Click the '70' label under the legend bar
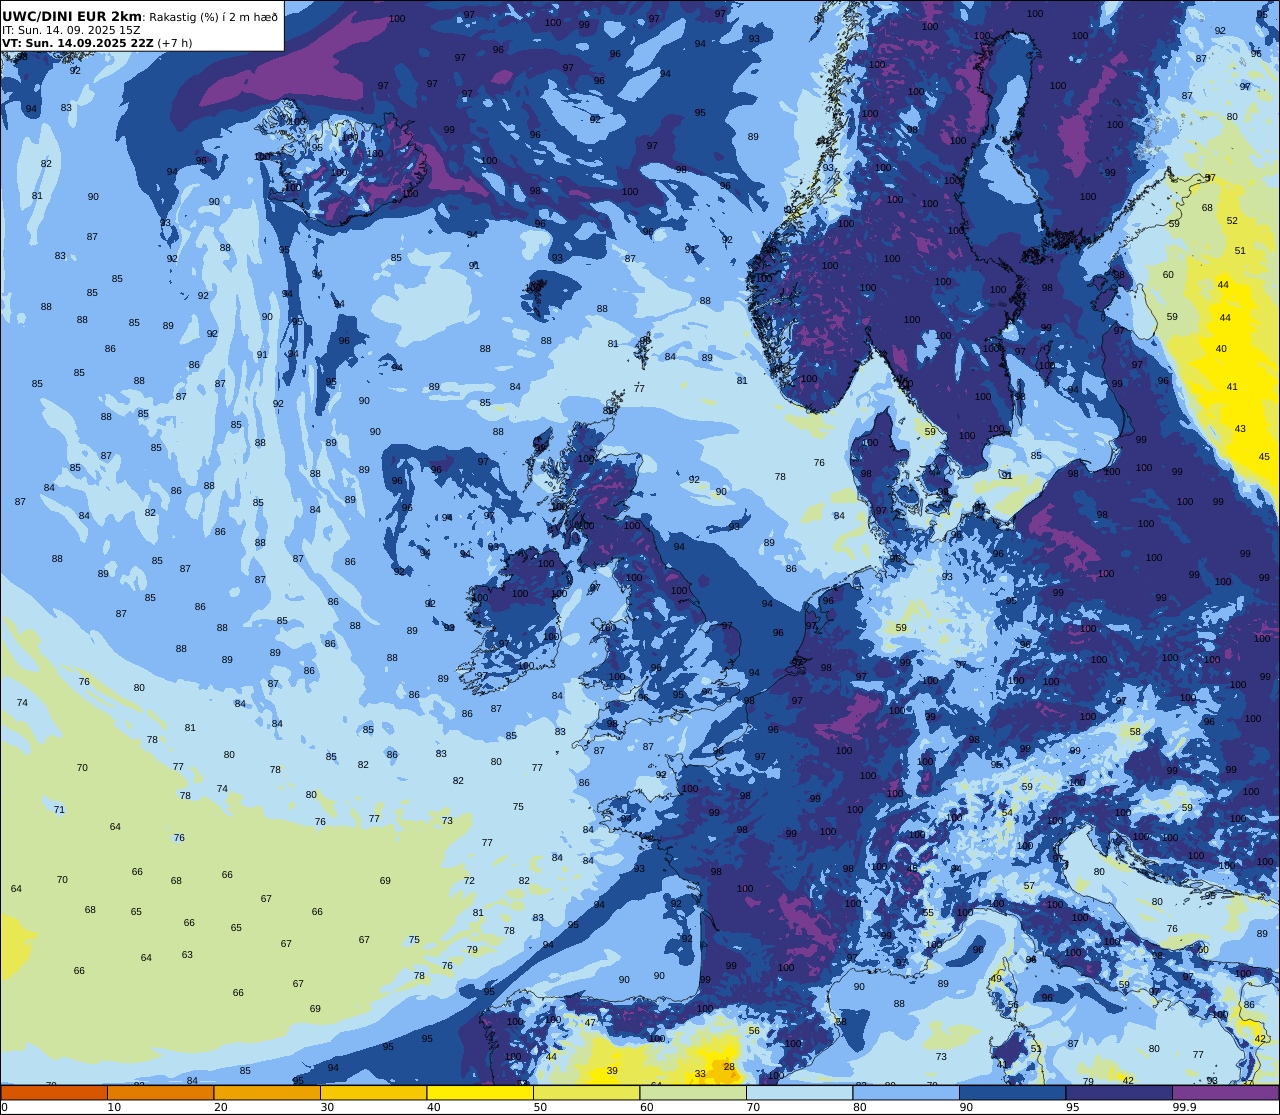 753,1107
